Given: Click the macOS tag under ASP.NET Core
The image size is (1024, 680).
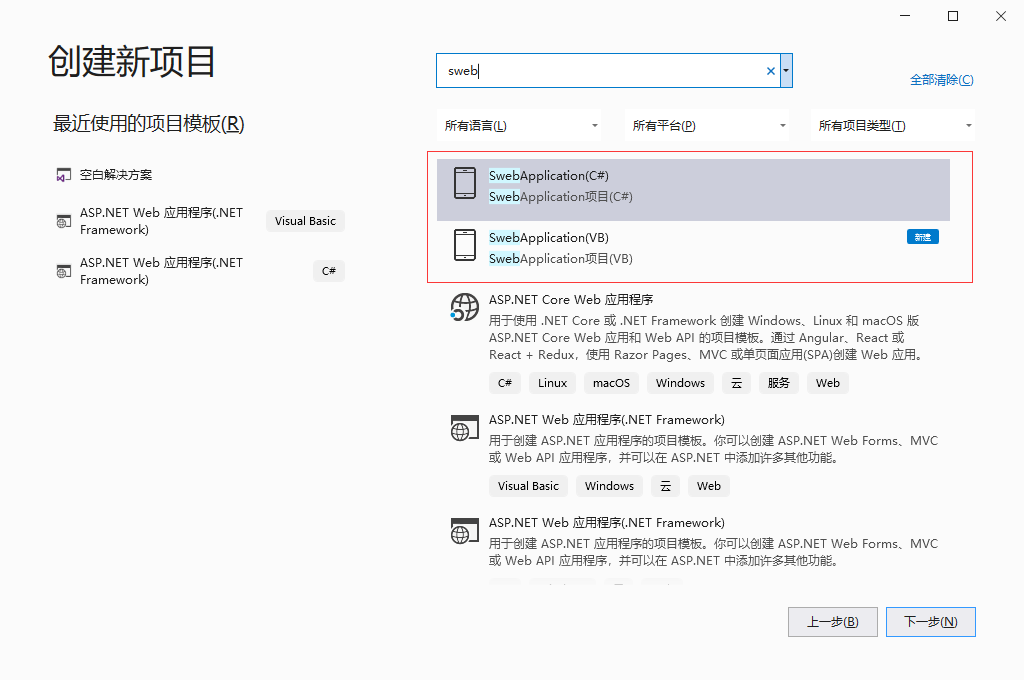Looking at the screenshot, I should 611,383.
